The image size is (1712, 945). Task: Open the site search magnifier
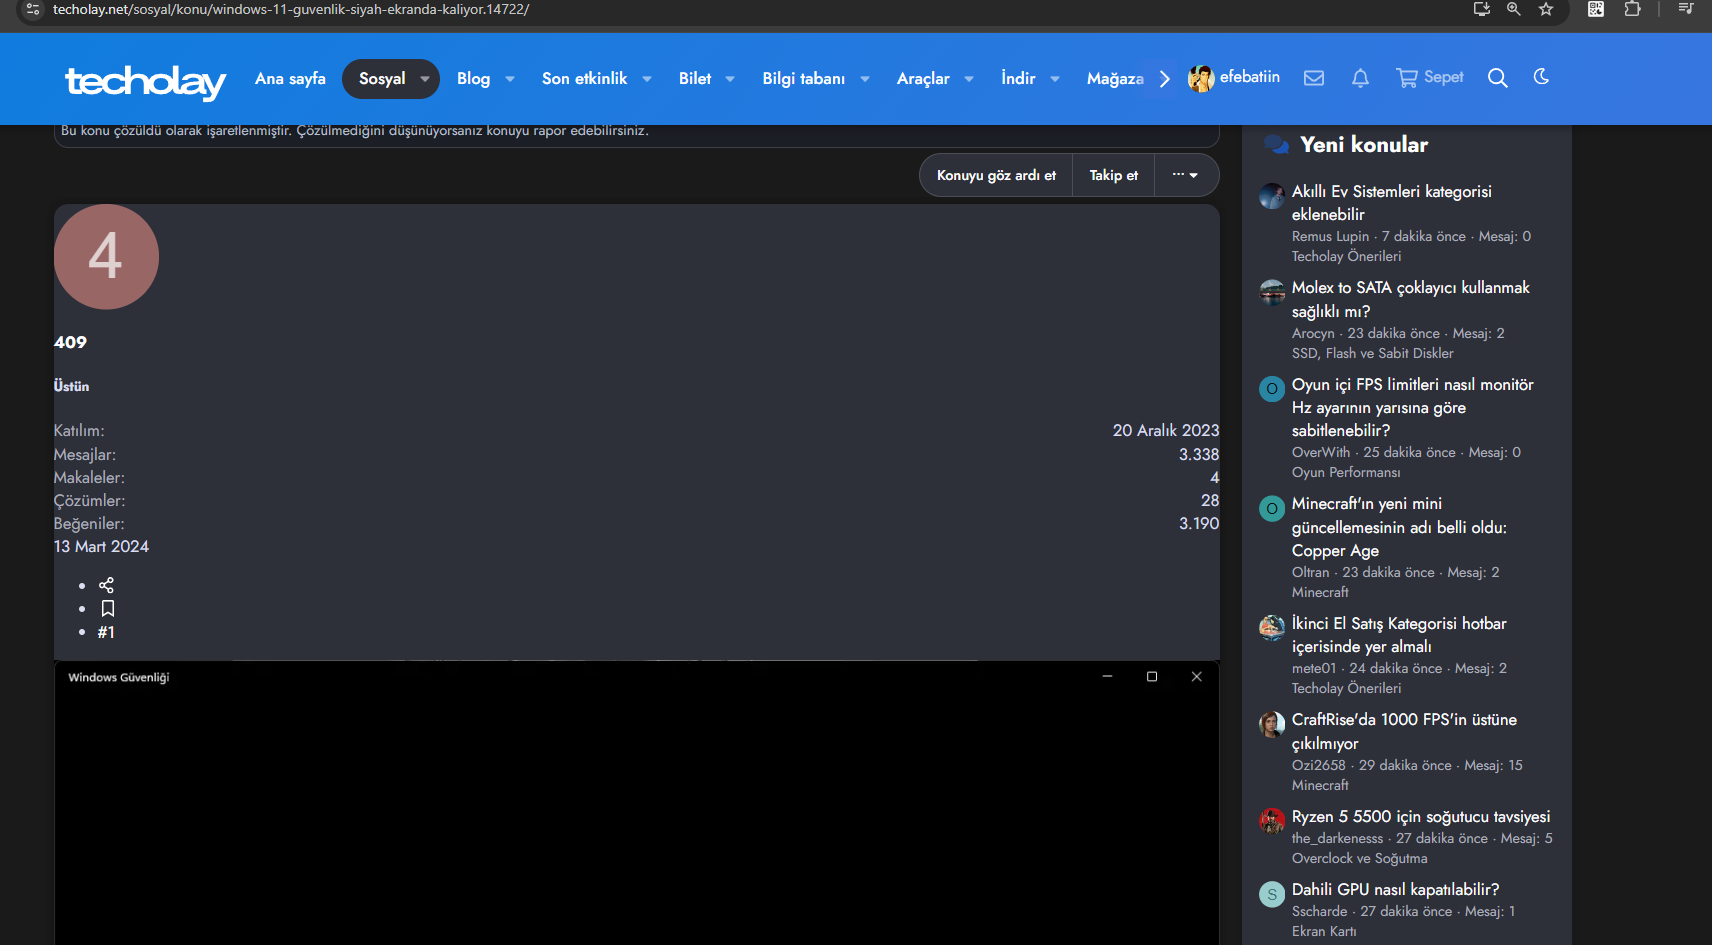coord(1497,78)
